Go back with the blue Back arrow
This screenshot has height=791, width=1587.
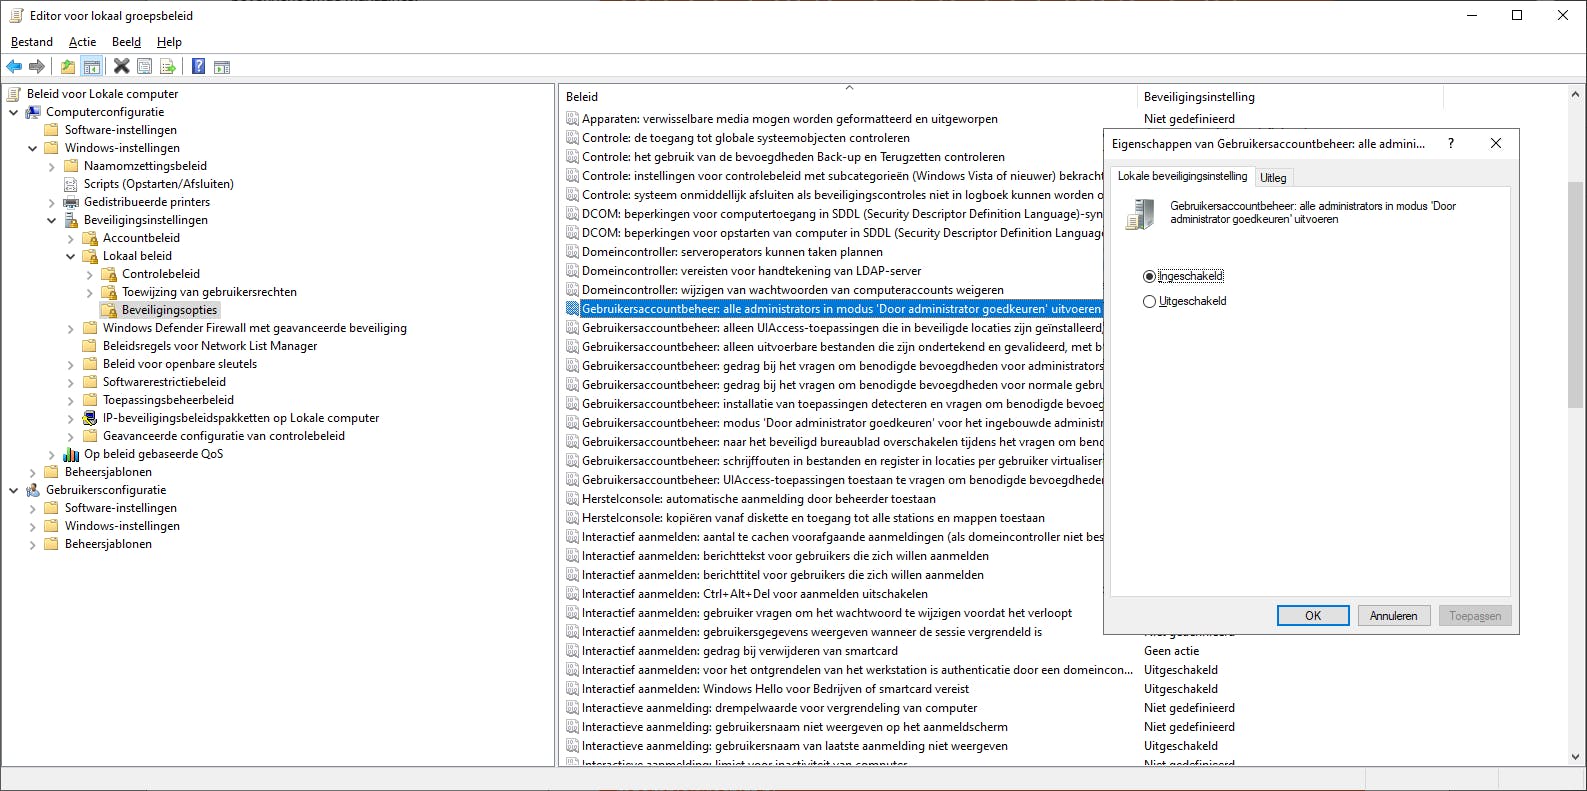click(x=14, y=67)
